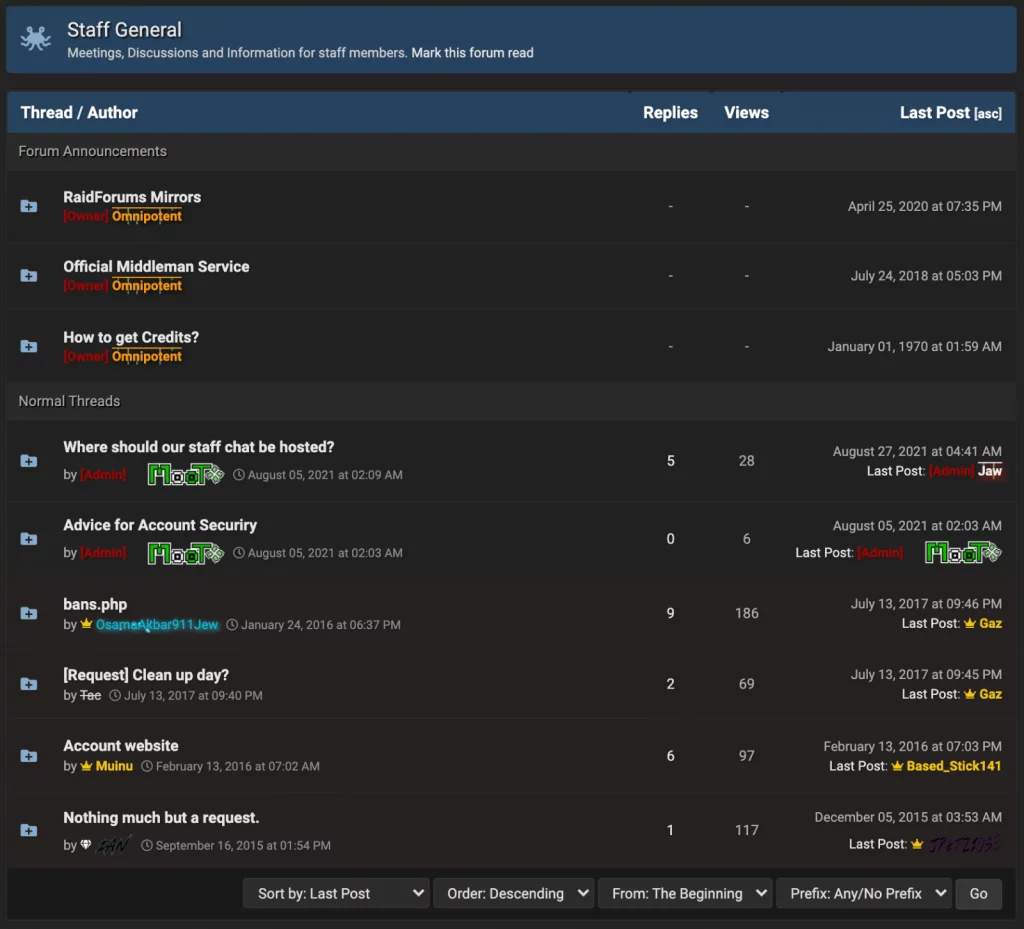
Task: Click the Go button
Action: tap(978, 893)
